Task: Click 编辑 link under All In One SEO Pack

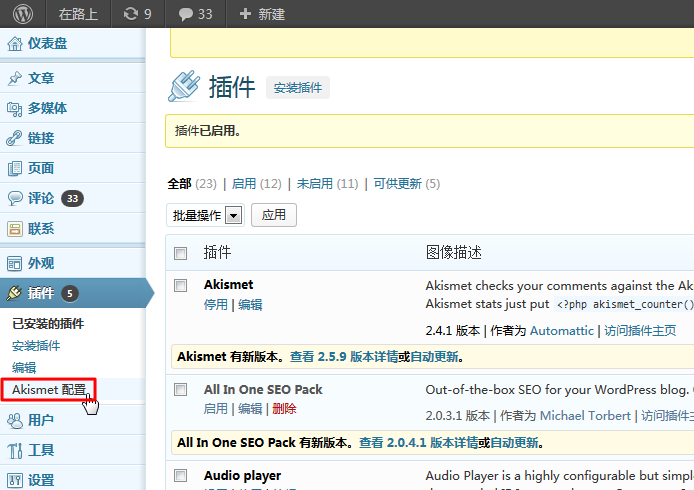Action: pos(250,409)
